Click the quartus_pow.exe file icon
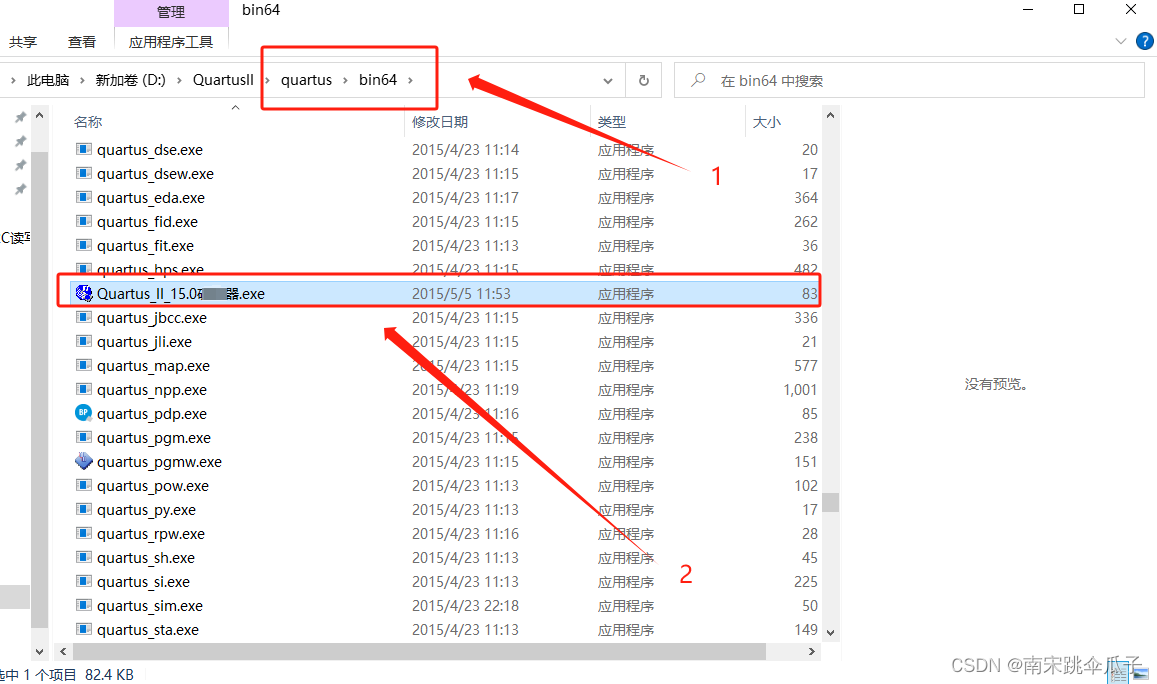The height and width of the screenshot is (684, 1157). pos(84,485)
